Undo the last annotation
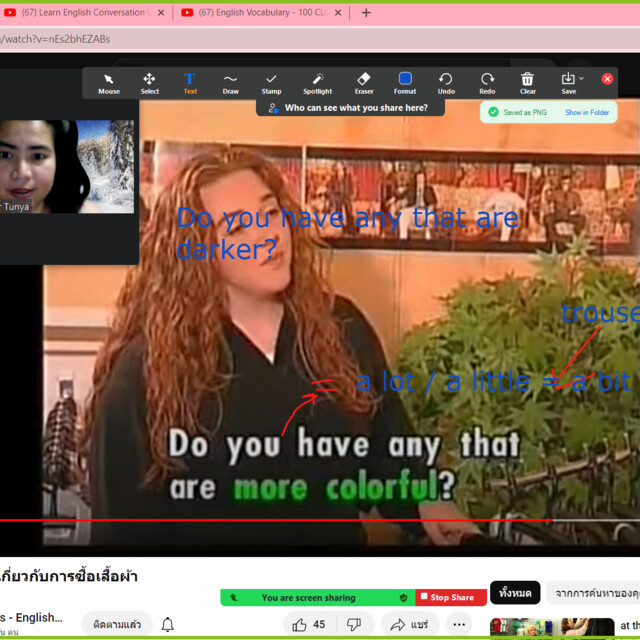This screenshot has height=640, width=640. (446, 84)
